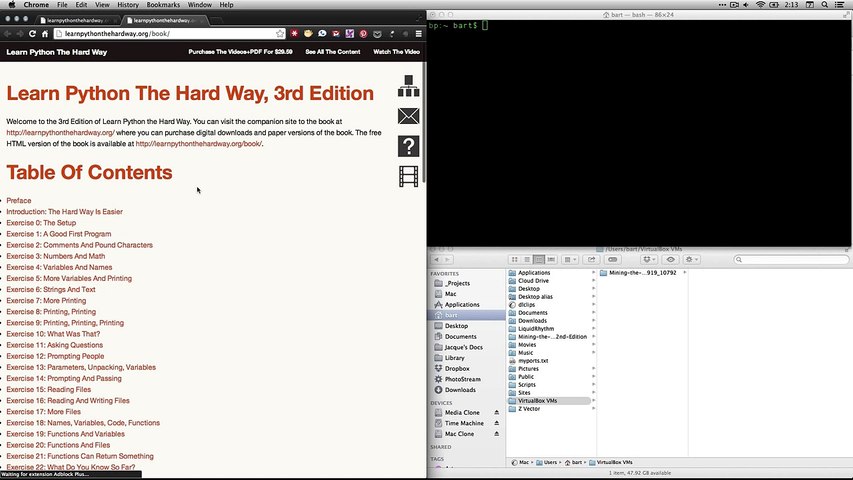
Task: Click the Pinterest extension icon
Action: [x=363, y=34]
